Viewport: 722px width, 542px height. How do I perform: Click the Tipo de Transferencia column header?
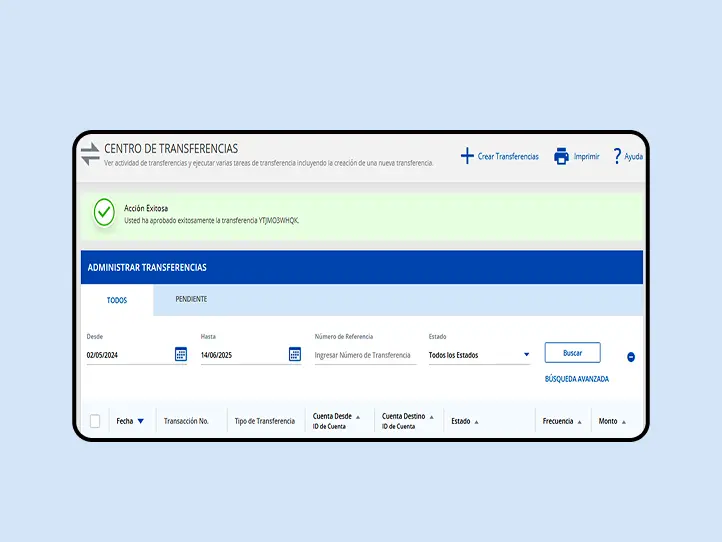[x=265, y=421]
